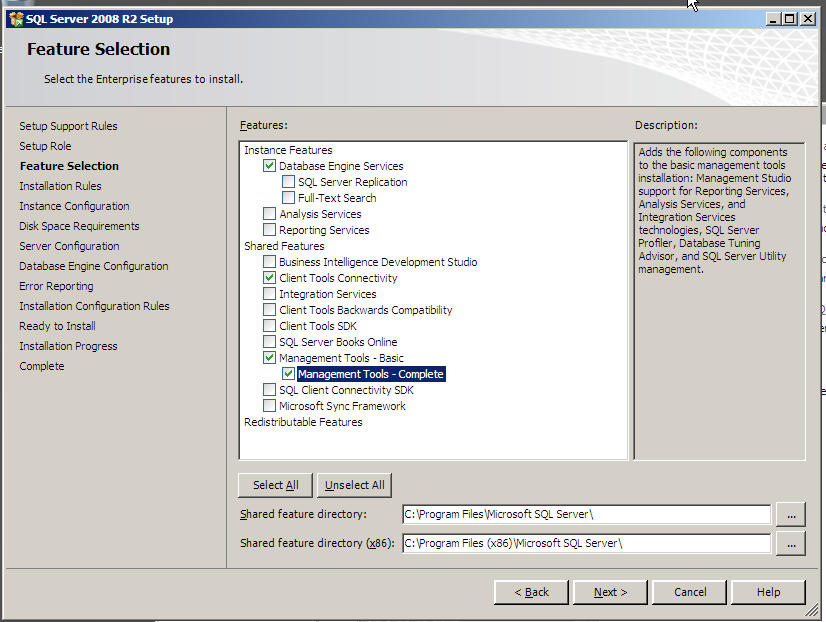Minimize the setup window
This screenshot has width=826, height=622.
(x=773, y=19)
